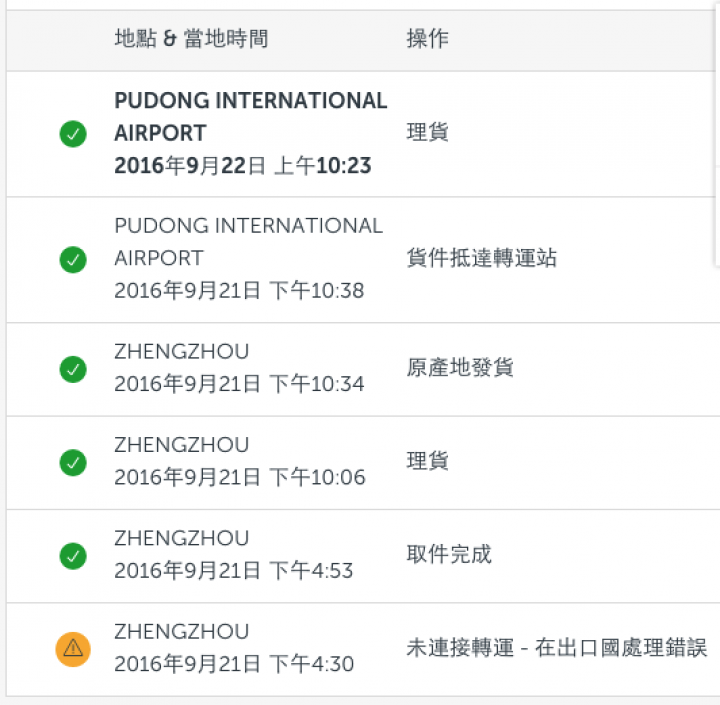
Task: Click green check icon for 上午10:23 entry
Action: [73, 134]
